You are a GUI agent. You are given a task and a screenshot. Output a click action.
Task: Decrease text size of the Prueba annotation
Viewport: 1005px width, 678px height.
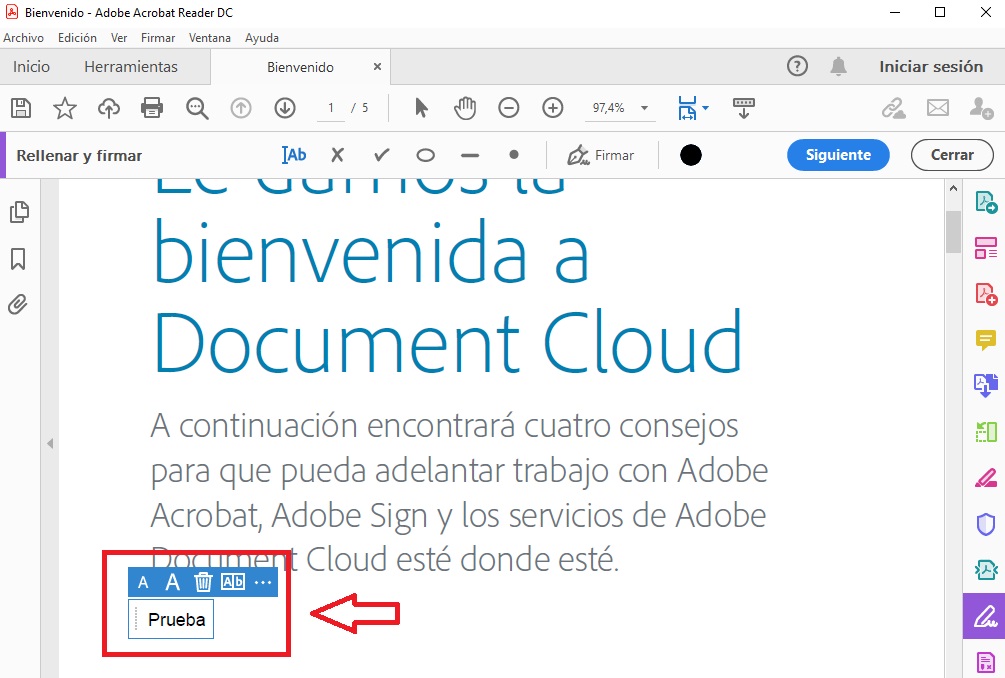(142, 582)
